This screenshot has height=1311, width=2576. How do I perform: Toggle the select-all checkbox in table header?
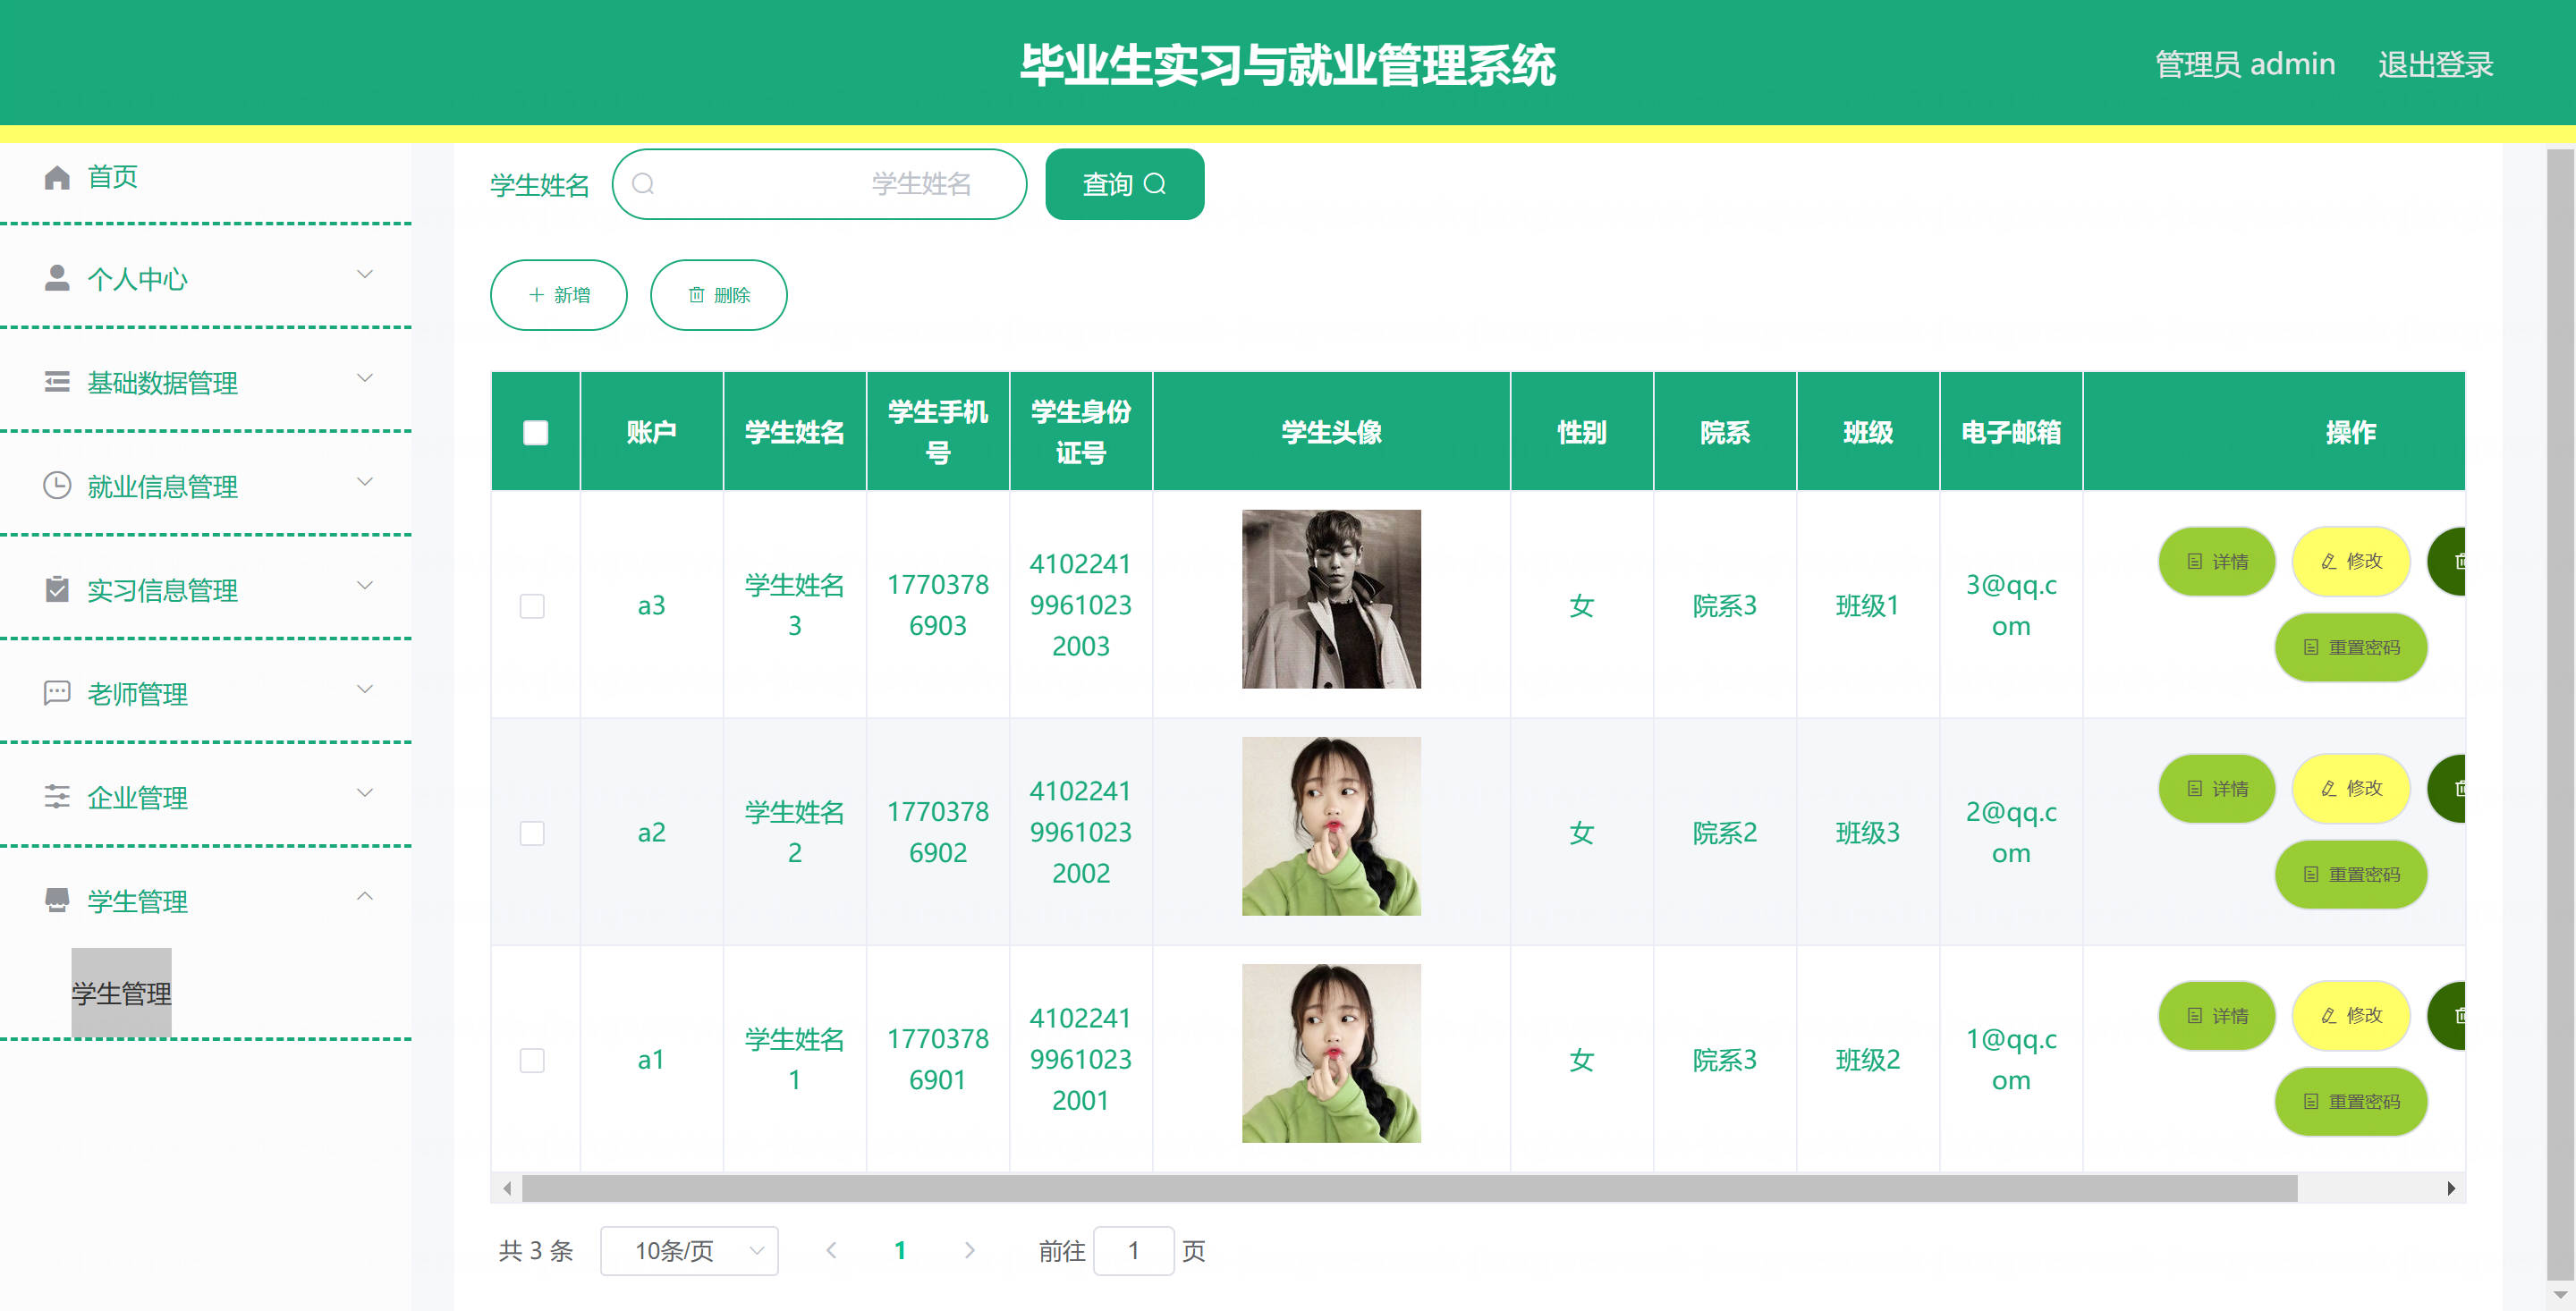pos(535,432)
